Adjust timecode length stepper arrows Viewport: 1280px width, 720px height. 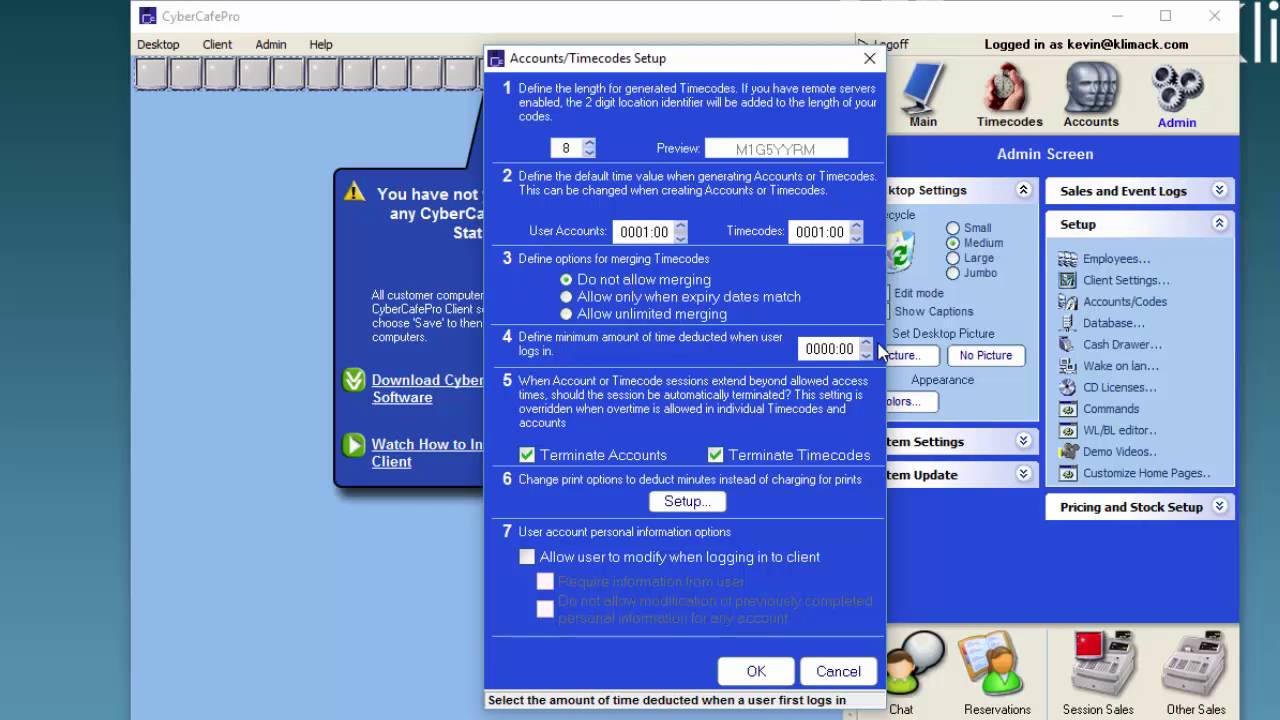589,148
